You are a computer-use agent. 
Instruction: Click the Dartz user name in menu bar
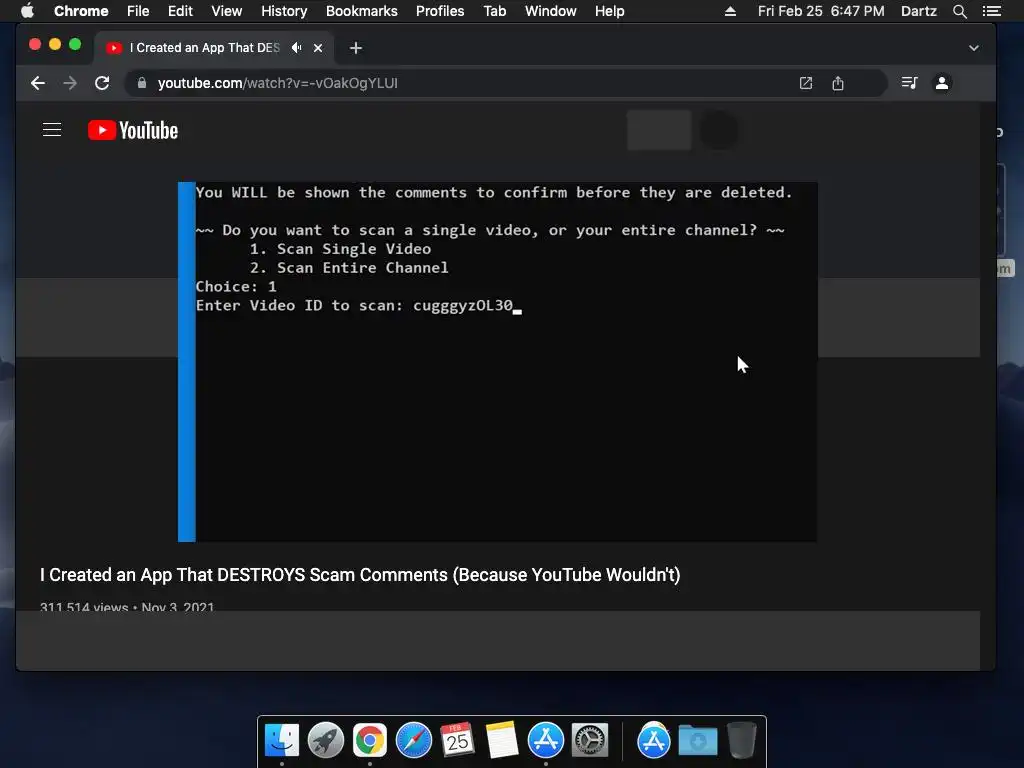pyautogui.click(x=918, y=11)
